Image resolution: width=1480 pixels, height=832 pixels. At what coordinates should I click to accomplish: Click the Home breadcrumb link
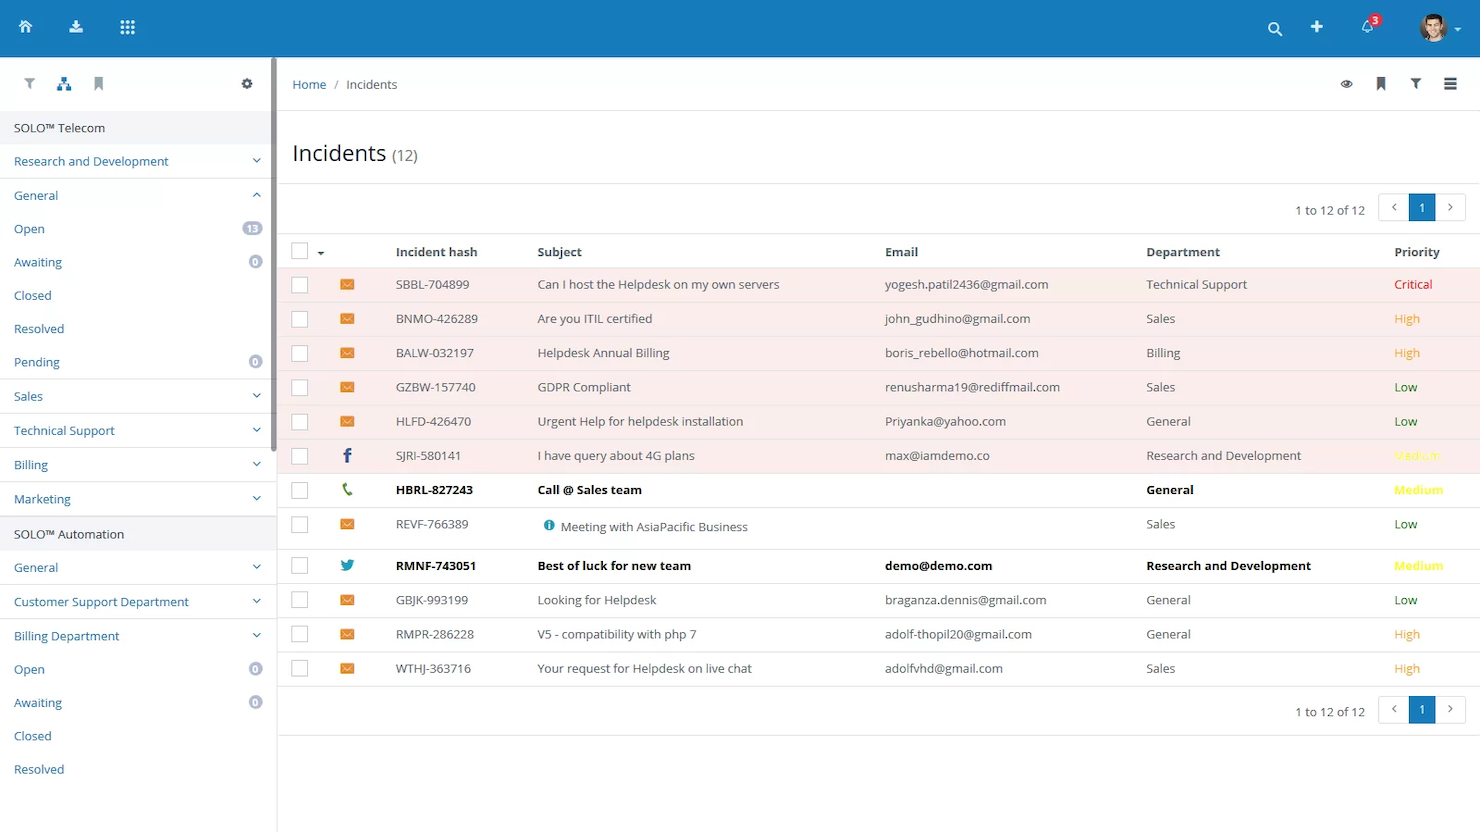tap(309, 84)
